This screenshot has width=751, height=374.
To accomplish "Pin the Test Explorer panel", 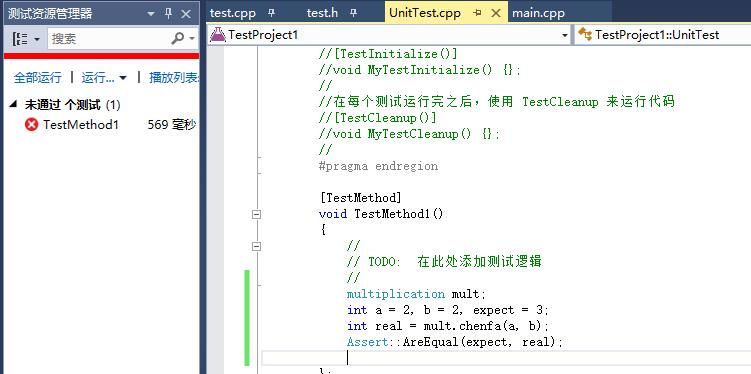I will [x=168, y=14].
